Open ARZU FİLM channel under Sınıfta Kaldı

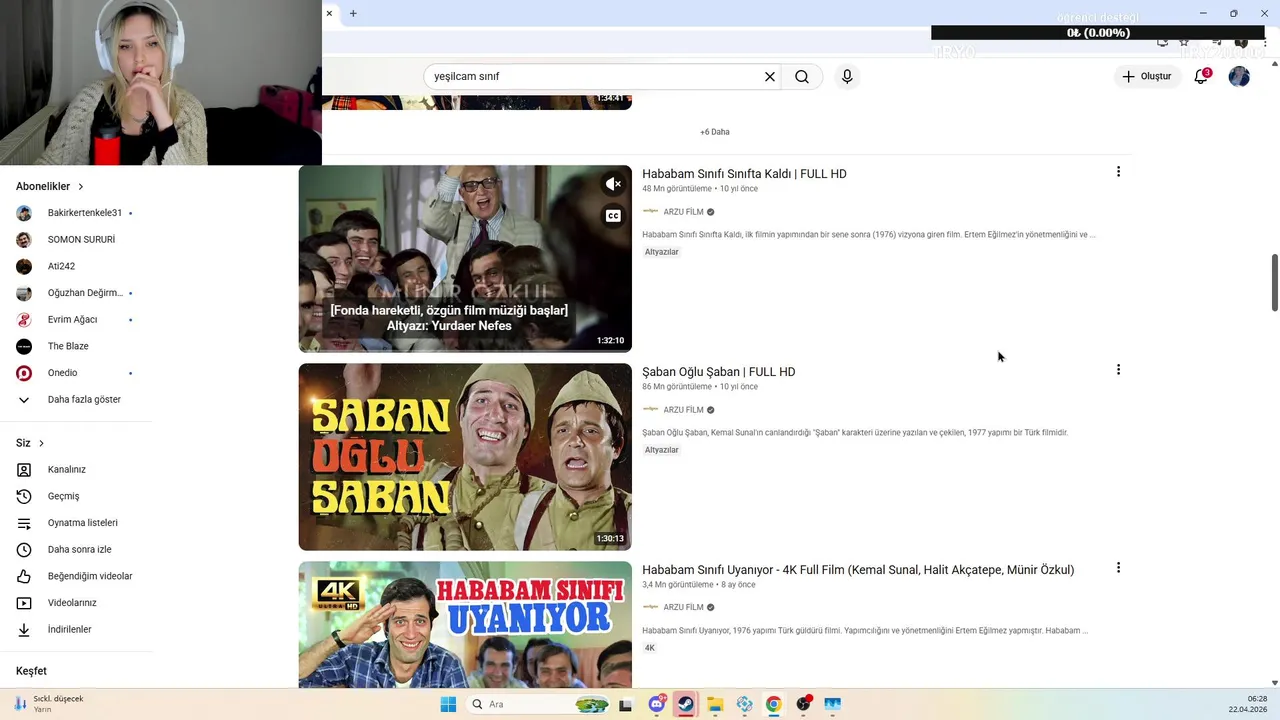click(x=683, y=212)
